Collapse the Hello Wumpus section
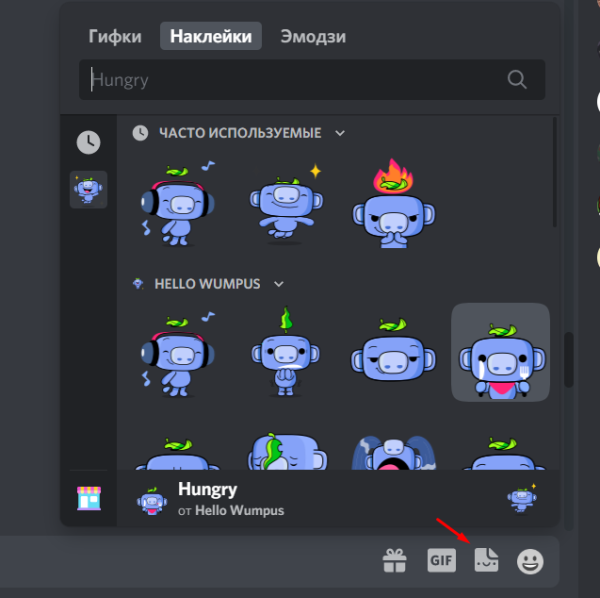 (278, 284)
